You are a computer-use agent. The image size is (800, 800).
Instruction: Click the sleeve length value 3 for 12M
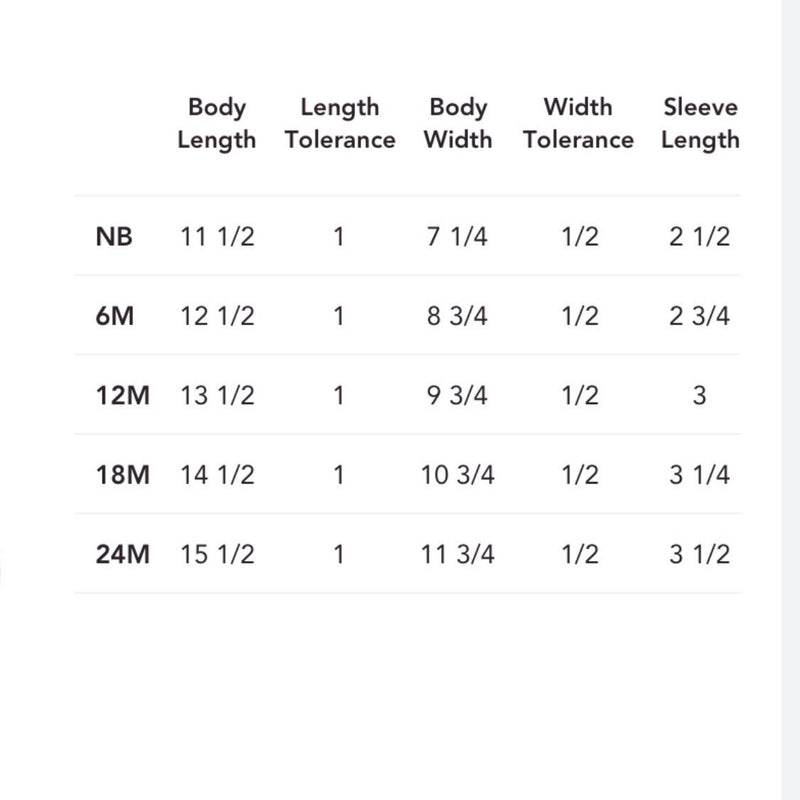pyautogui.click(x=699, y=395)
